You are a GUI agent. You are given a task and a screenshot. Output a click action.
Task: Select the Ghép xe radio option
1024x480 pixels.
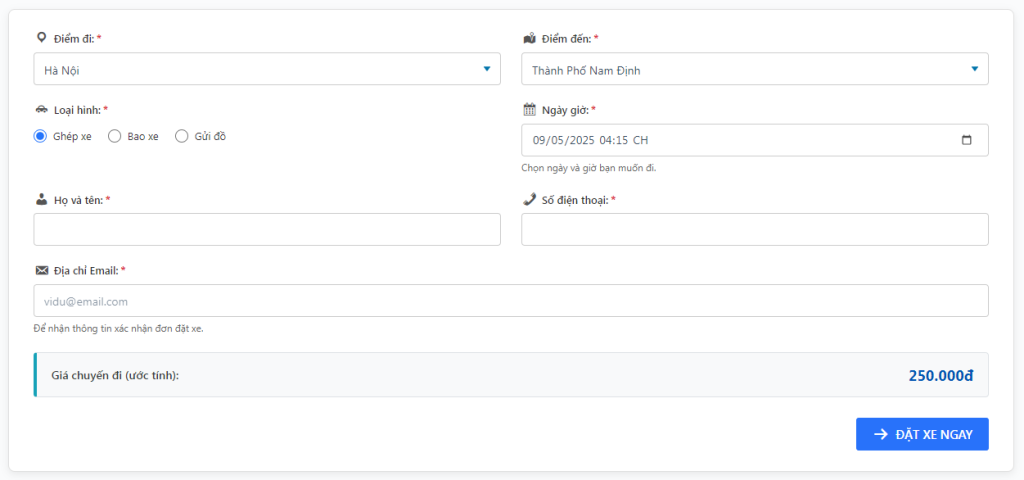tap(40, 136)
